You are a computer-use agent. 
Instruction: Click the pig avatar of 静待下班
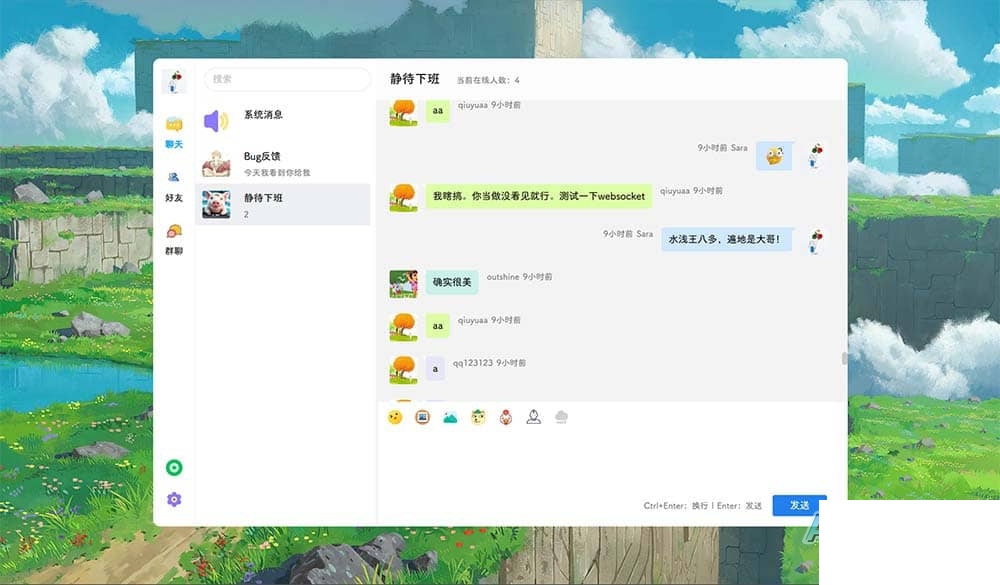coord(216,205)
